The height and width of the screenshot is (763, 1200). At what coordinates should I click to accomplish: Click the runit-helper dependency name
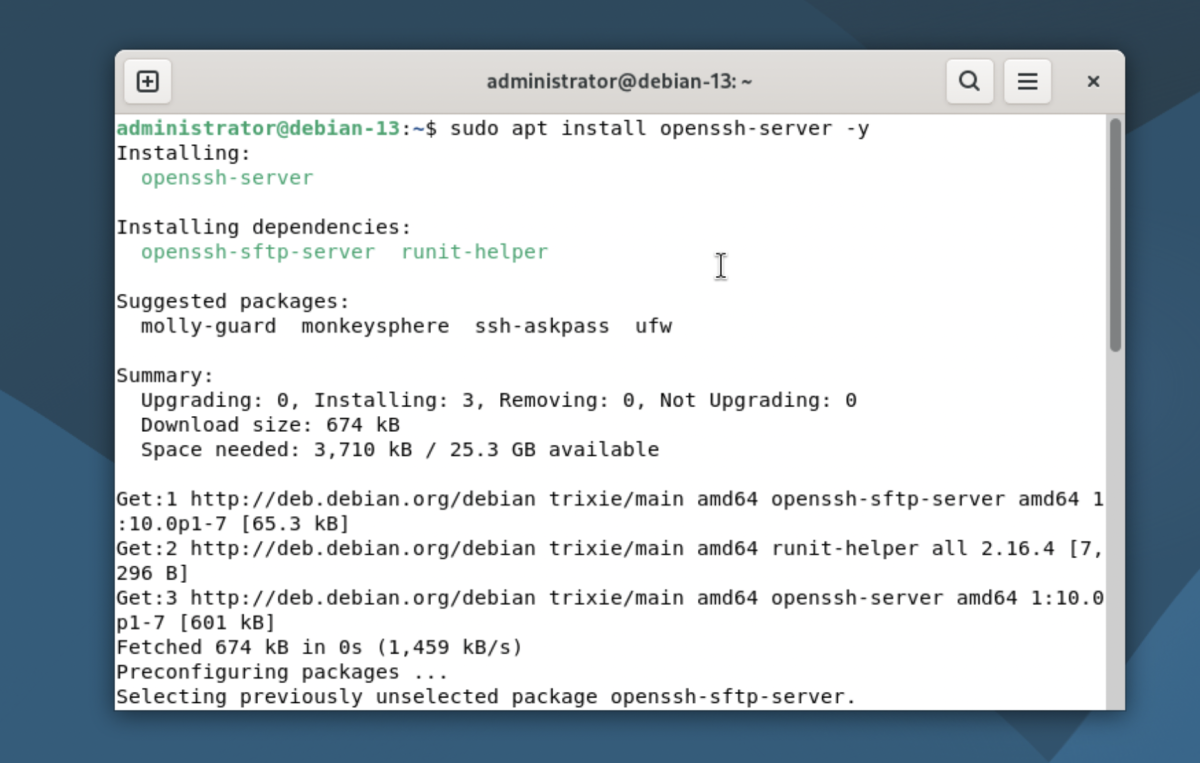[x=474, y=252]
